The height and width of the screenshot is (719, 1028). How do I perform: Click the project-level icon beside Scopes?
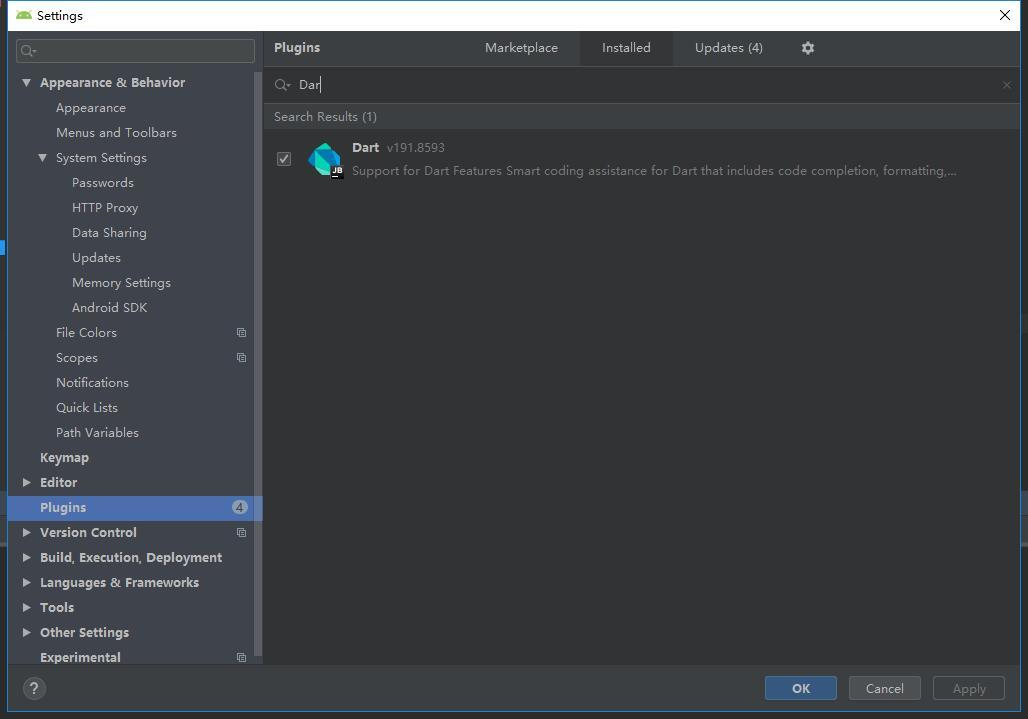[241, 358]
